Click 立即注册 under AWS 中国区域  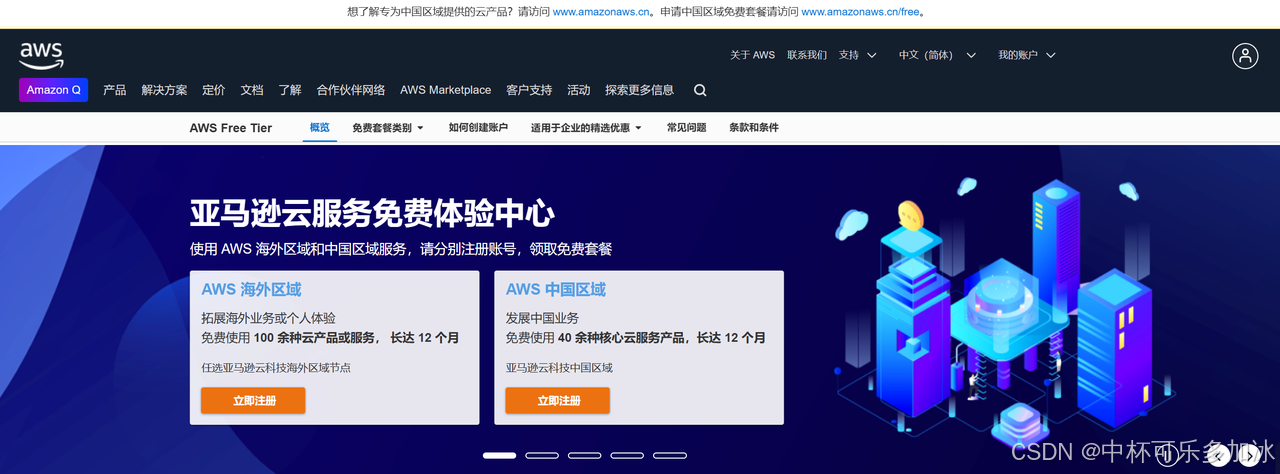(x=558, y=400)
